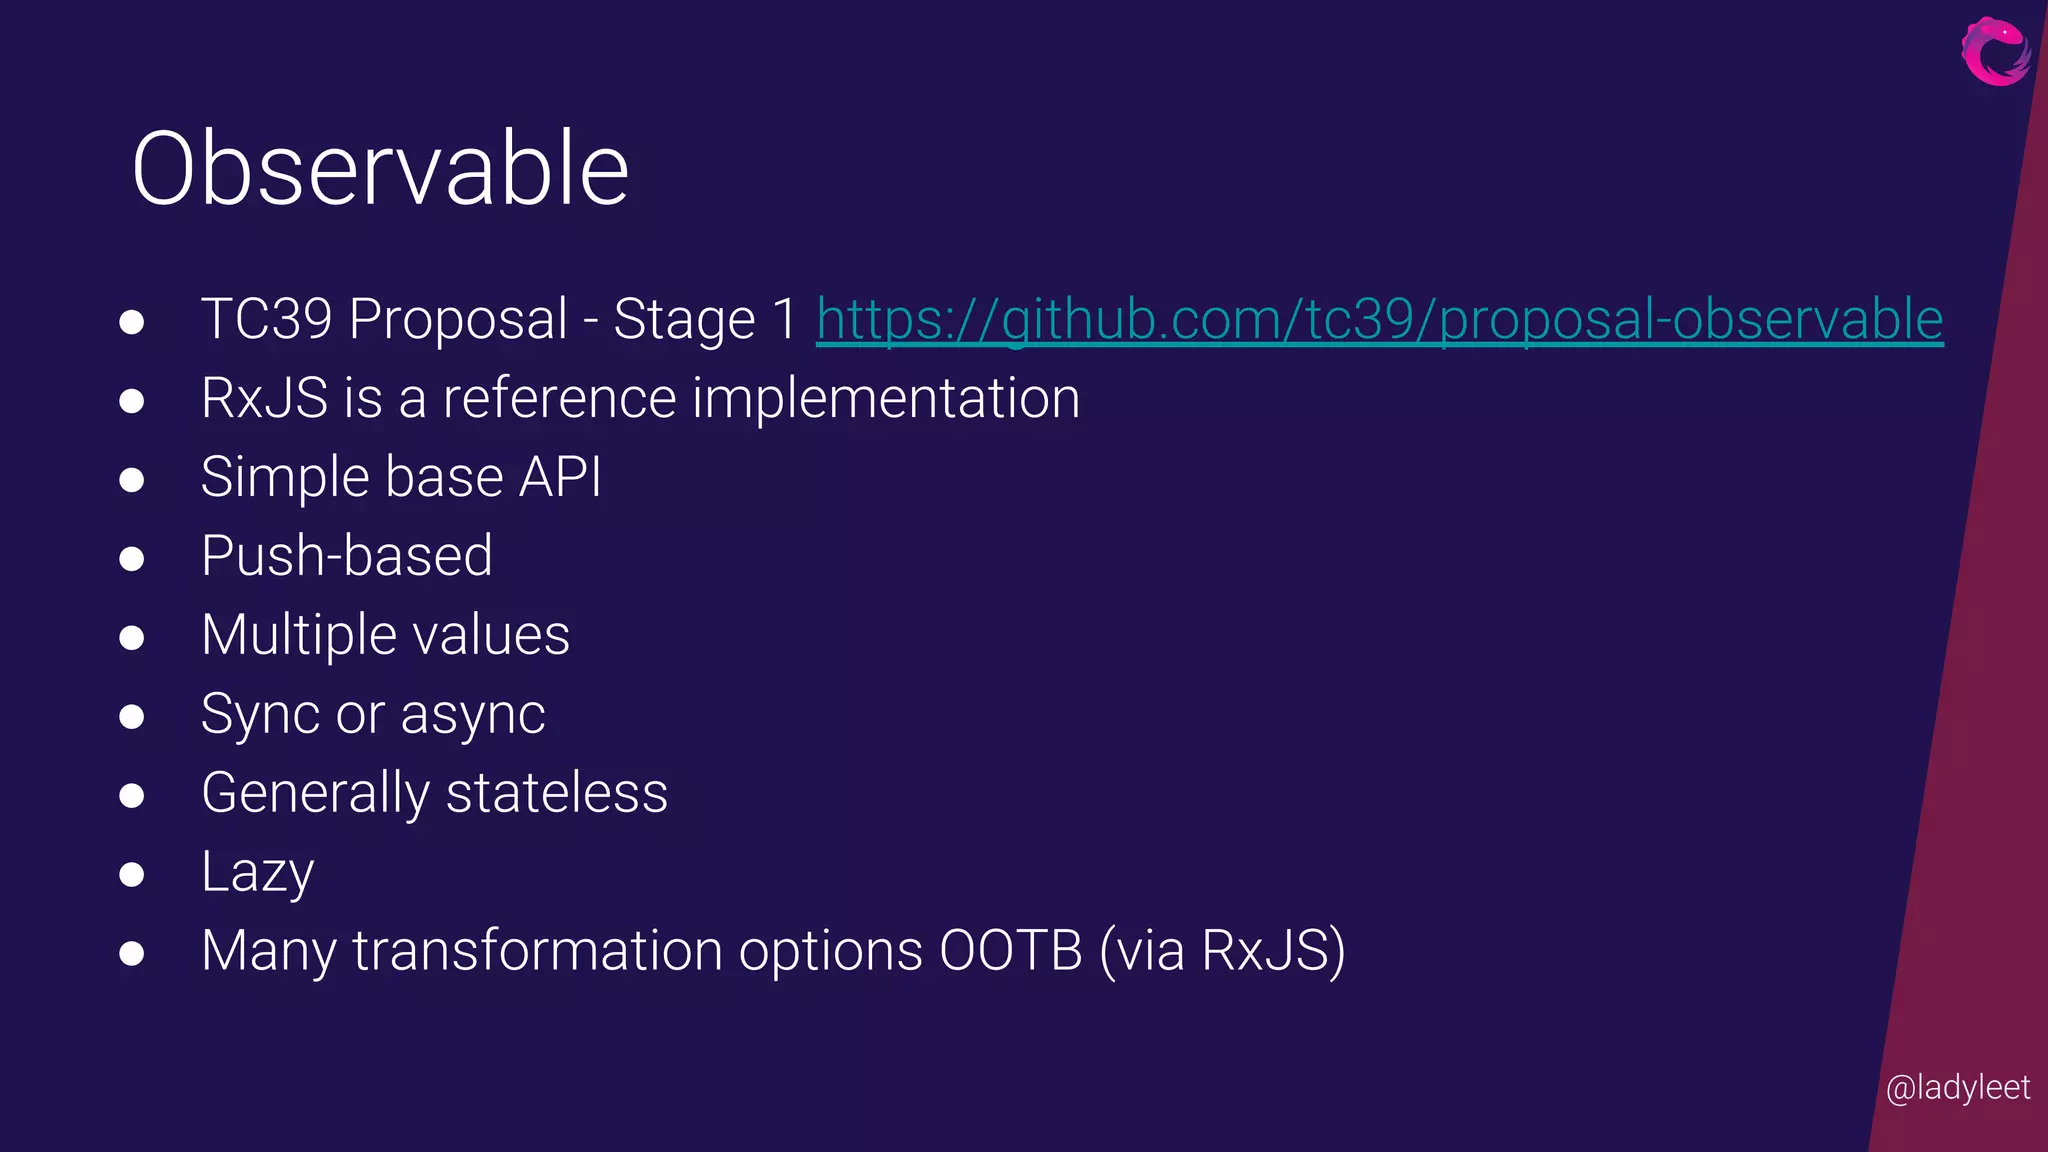Click the bullet beside Multiple values
2048x1152 pixels.
coord(131,637)
